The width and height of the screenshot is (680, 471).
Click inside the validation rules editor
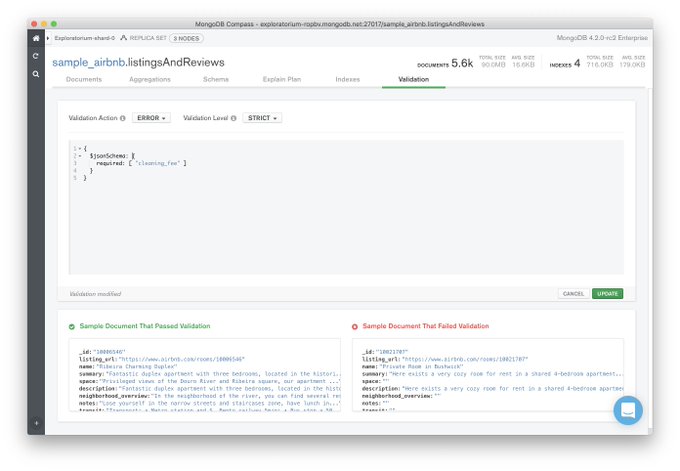point(346,207)
